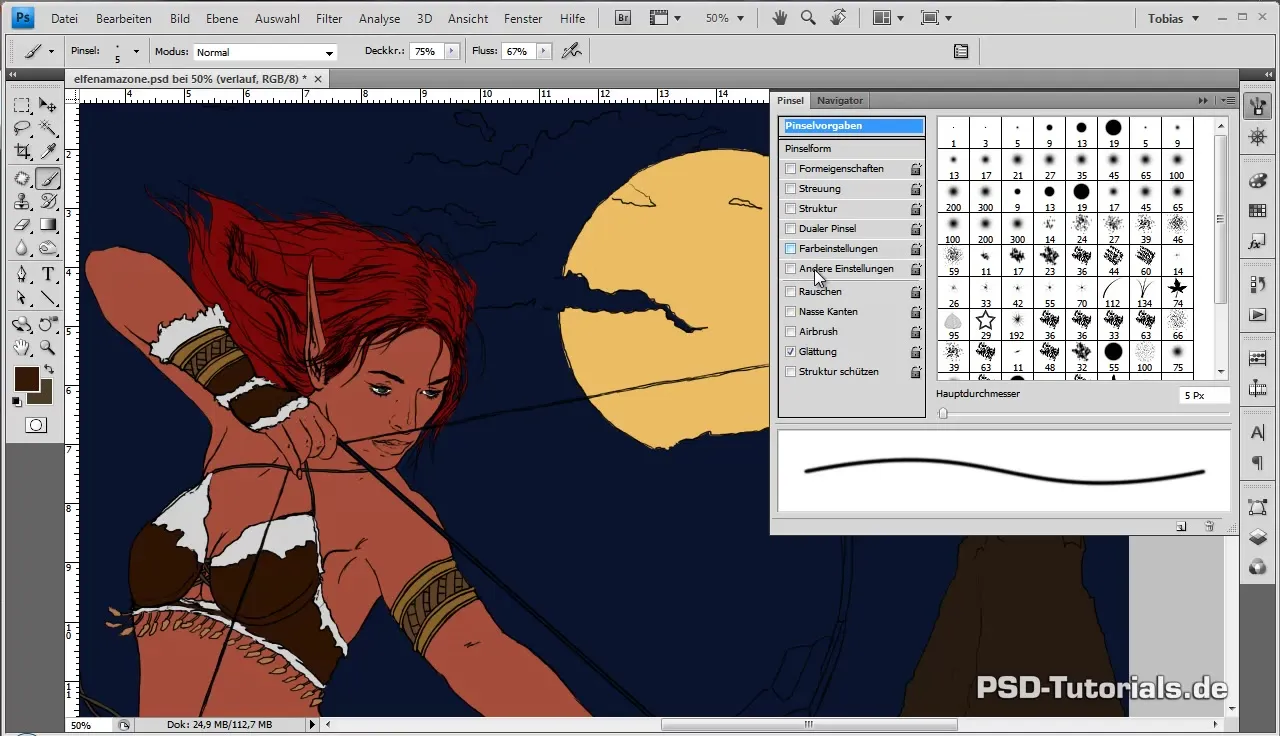Select the Move tool
The height and width of the screenshot is (736, 1280).
point(47,105)
